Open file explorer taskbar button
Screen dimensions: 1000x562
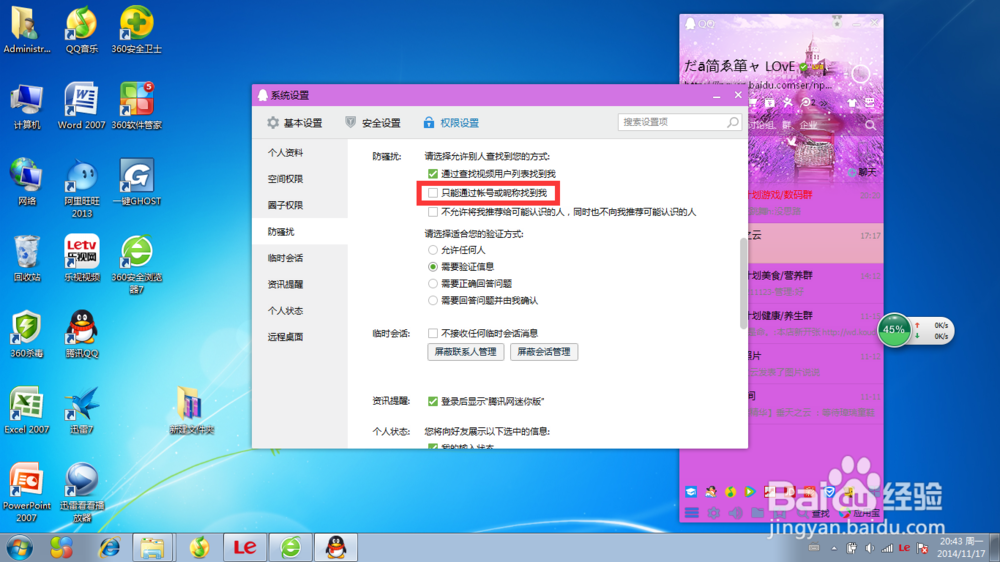click(152, 547)
